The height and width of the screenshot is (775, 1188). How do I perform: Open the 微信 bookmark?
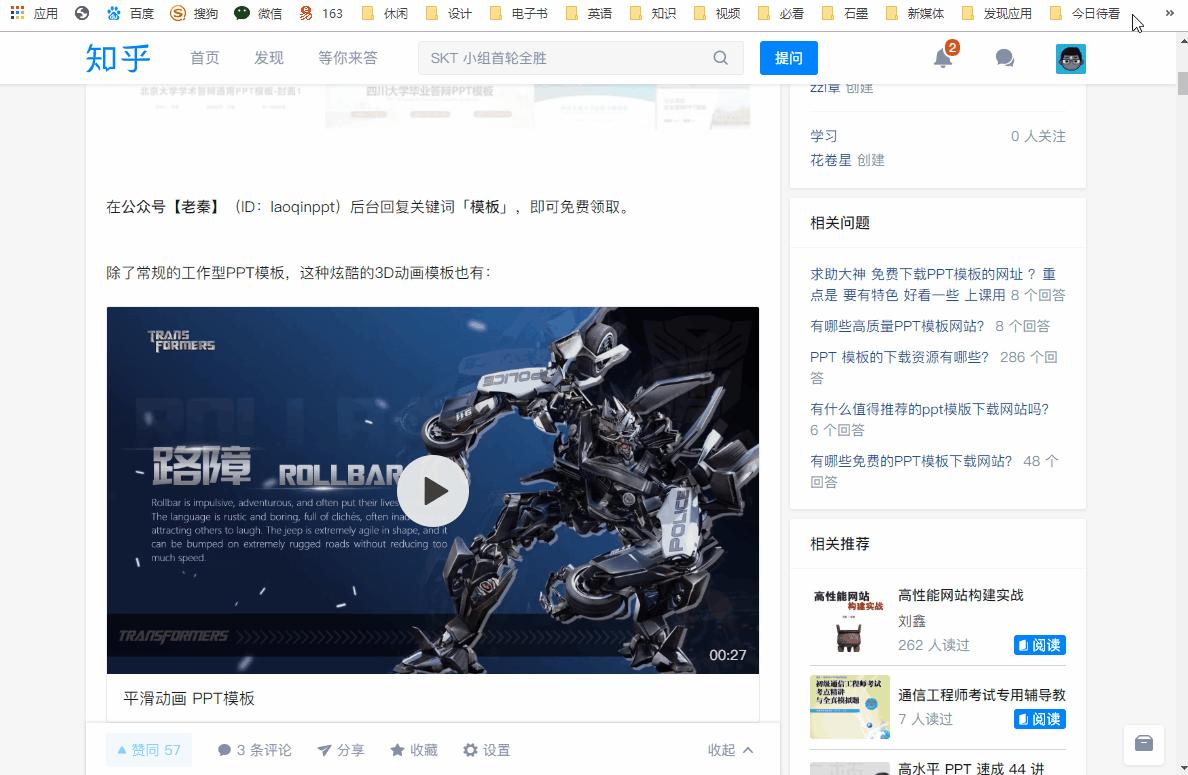(x=258, y=13)
